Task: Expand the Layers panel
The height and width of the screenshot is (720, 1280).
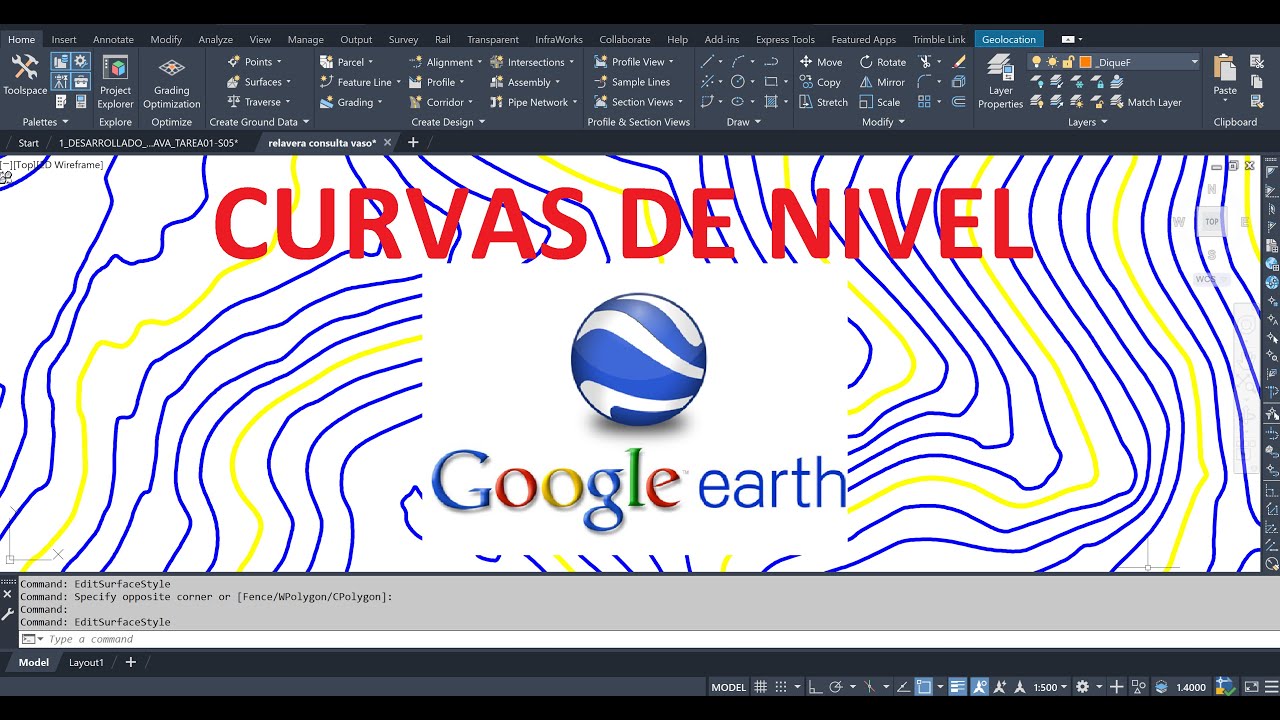Action: (1088, 122)
